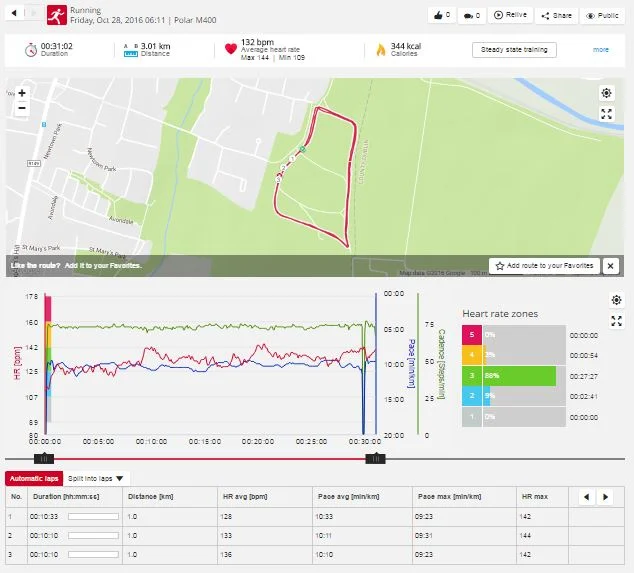Click Steady state training button
The image size is (634, 573).
(x=514, y=50)
